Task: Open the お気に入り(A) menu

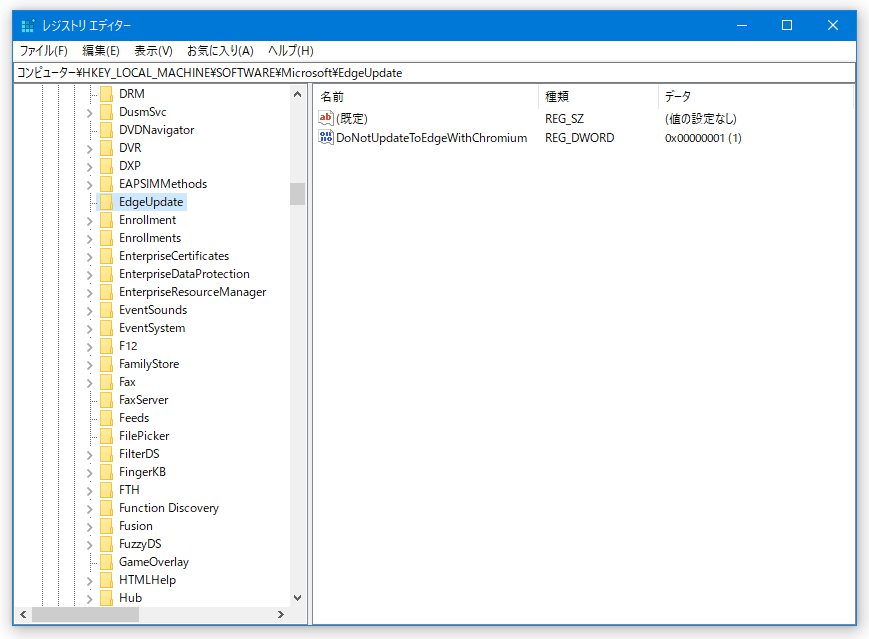Action: (220, 51)
